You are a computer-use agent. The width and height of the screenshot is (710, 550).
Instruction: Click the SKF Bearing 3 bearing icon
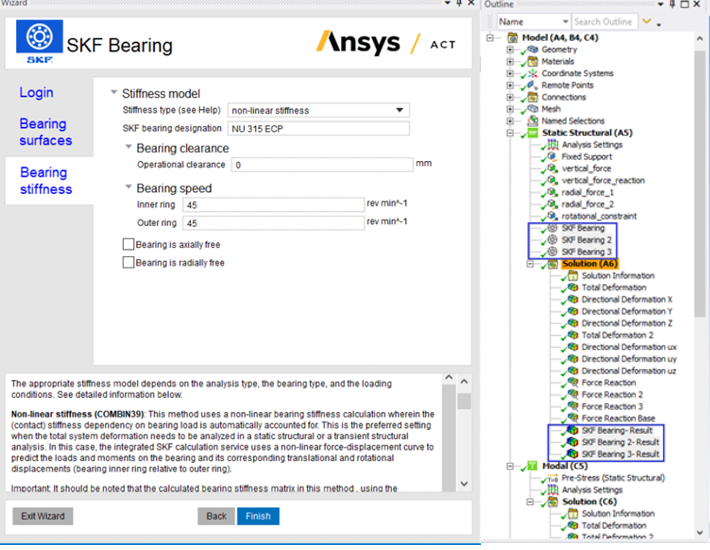click(552, 252)
